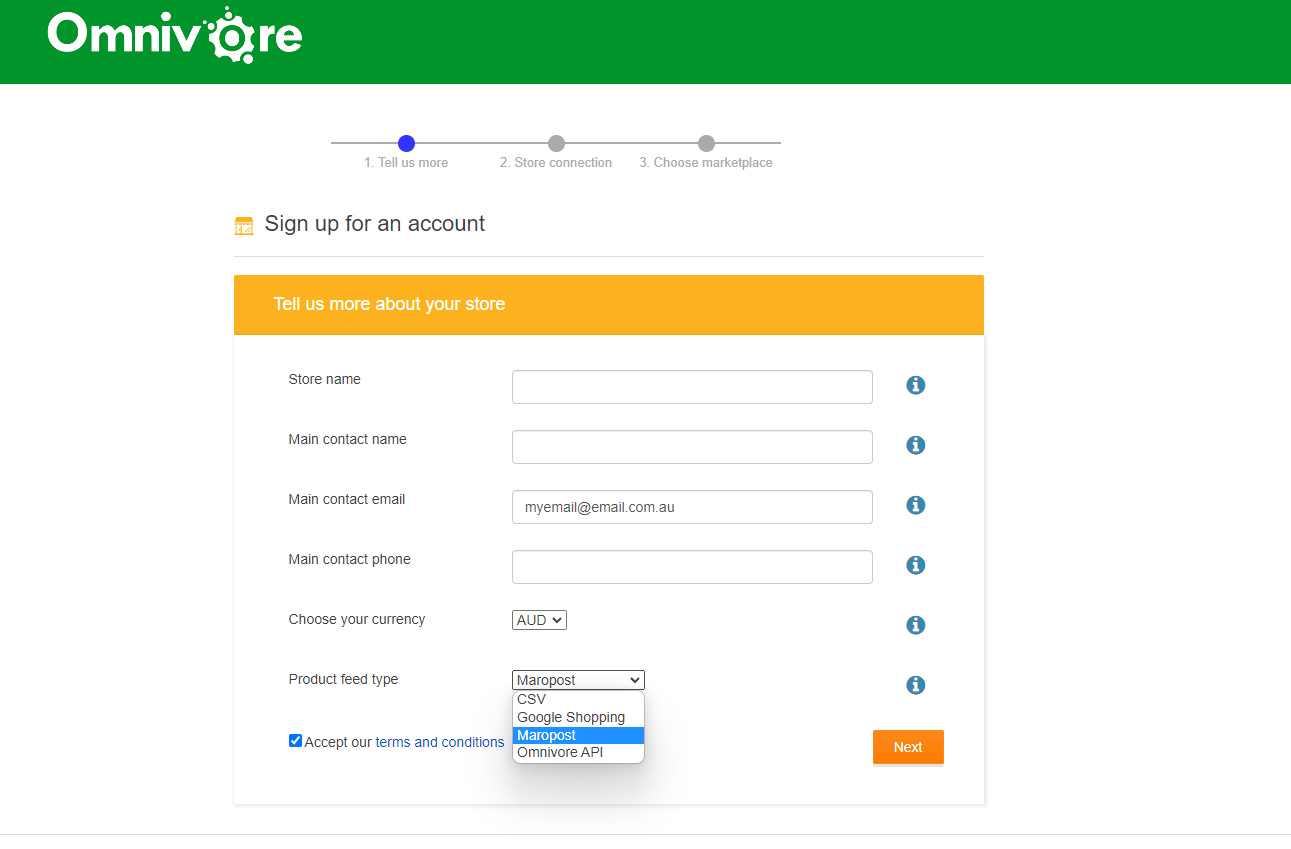
Task: Open info icon for Main contact phone
Action: click(915, 565)
